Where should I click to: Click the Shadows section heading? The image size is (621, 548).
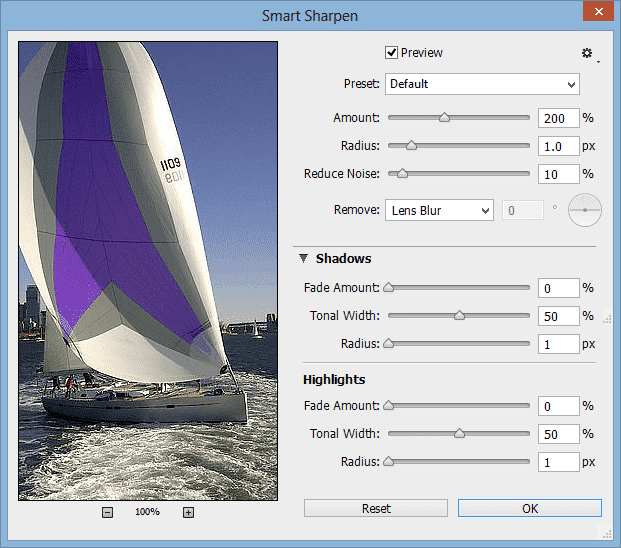click(343, 259)
